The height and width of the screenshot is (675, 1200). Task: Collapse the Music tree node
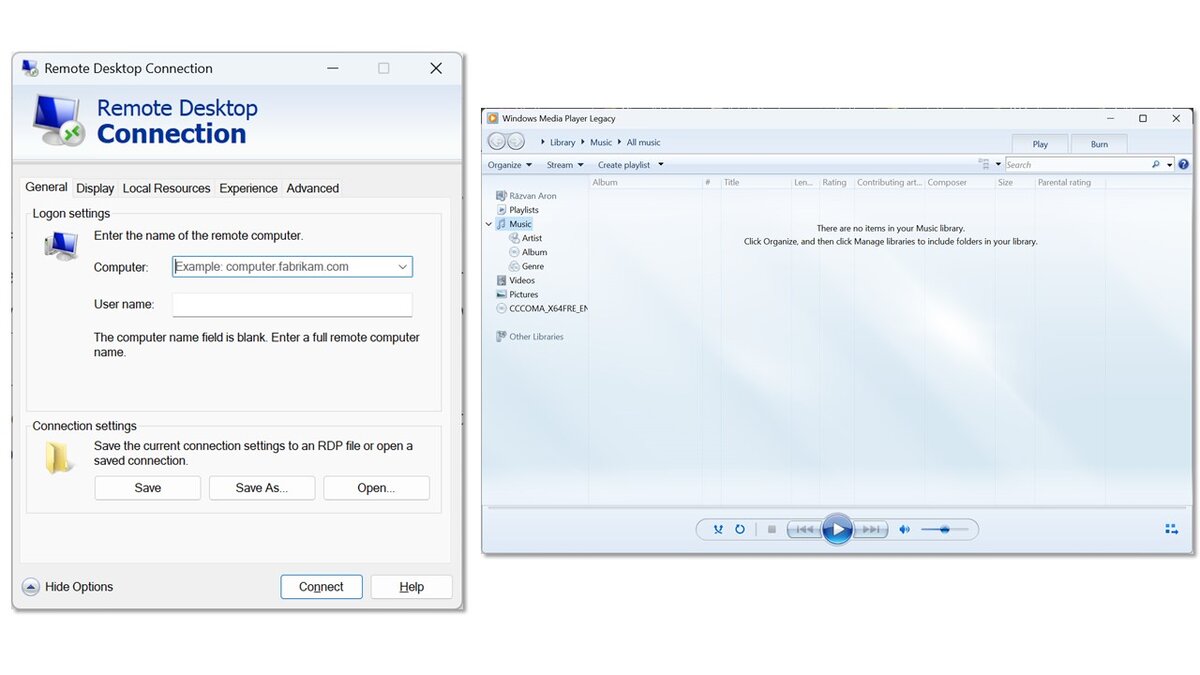coord(489,224)
